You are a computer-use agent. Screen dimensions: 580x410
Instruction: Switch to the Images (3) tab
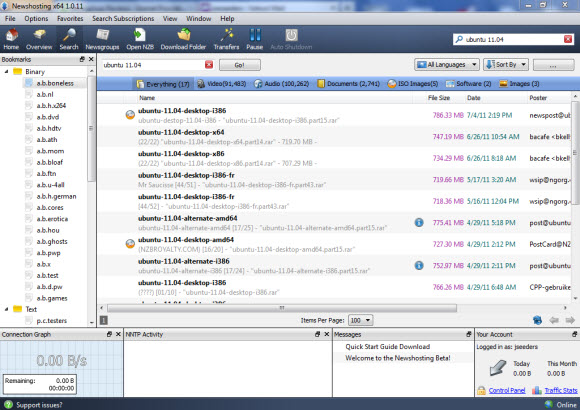[519, 84]
